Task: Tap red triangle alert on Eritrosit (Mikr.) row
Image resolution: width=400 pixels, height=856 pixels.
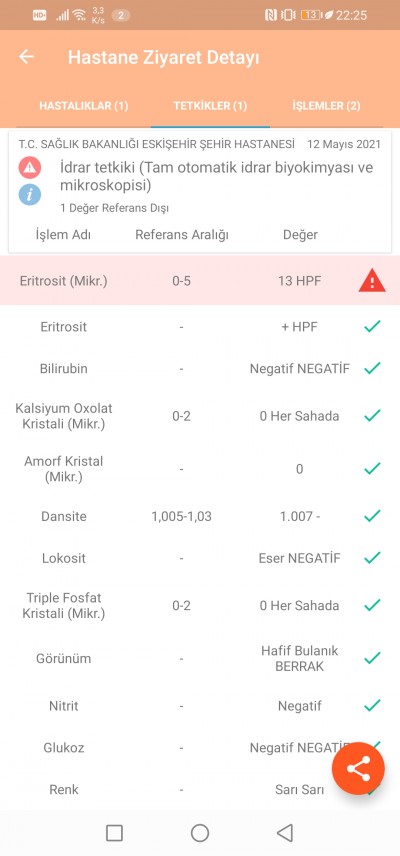Action: (x=372, y=282)
